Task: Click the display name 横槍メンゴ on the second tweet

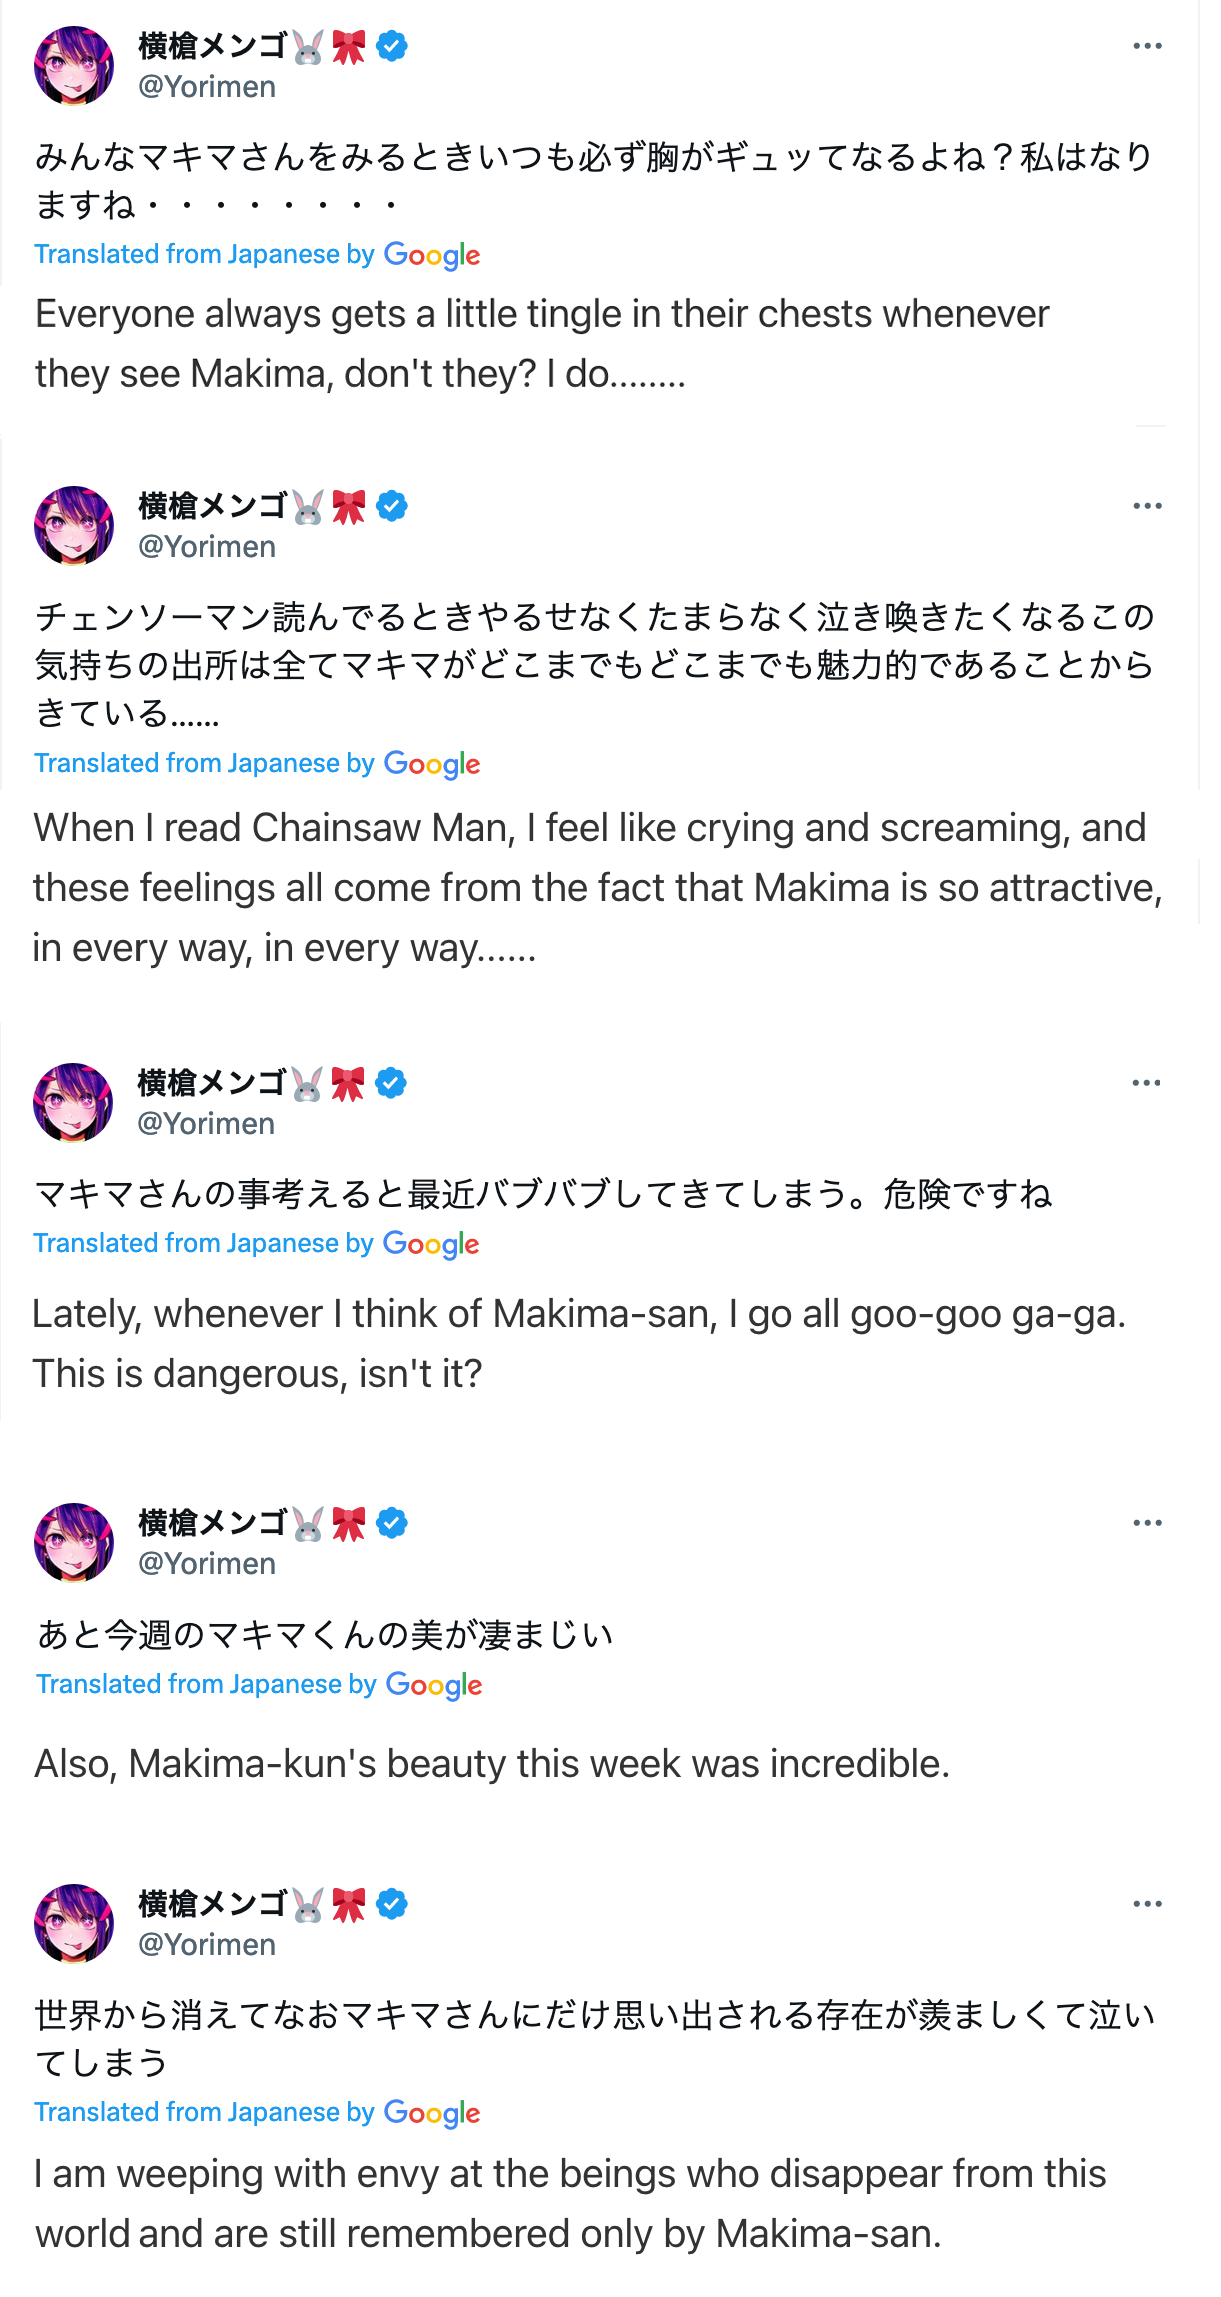Action: 213,506
